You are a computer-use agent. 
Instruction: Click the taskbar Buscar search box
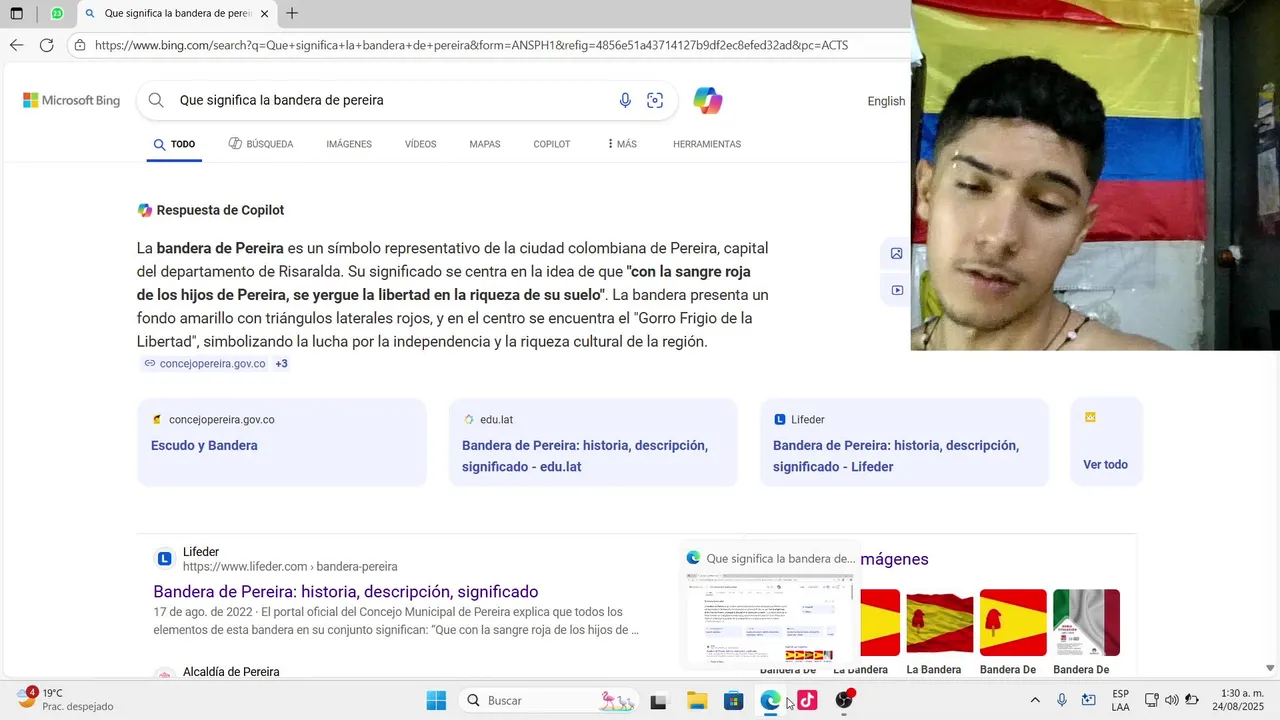point(550,701)
